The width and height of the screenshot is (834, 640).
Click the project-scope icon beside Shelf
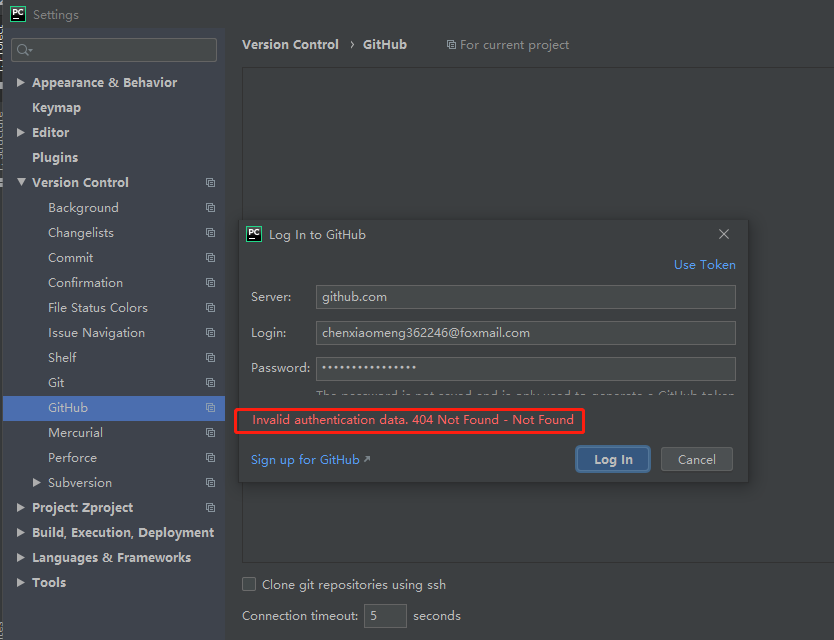tap(211, 358)
